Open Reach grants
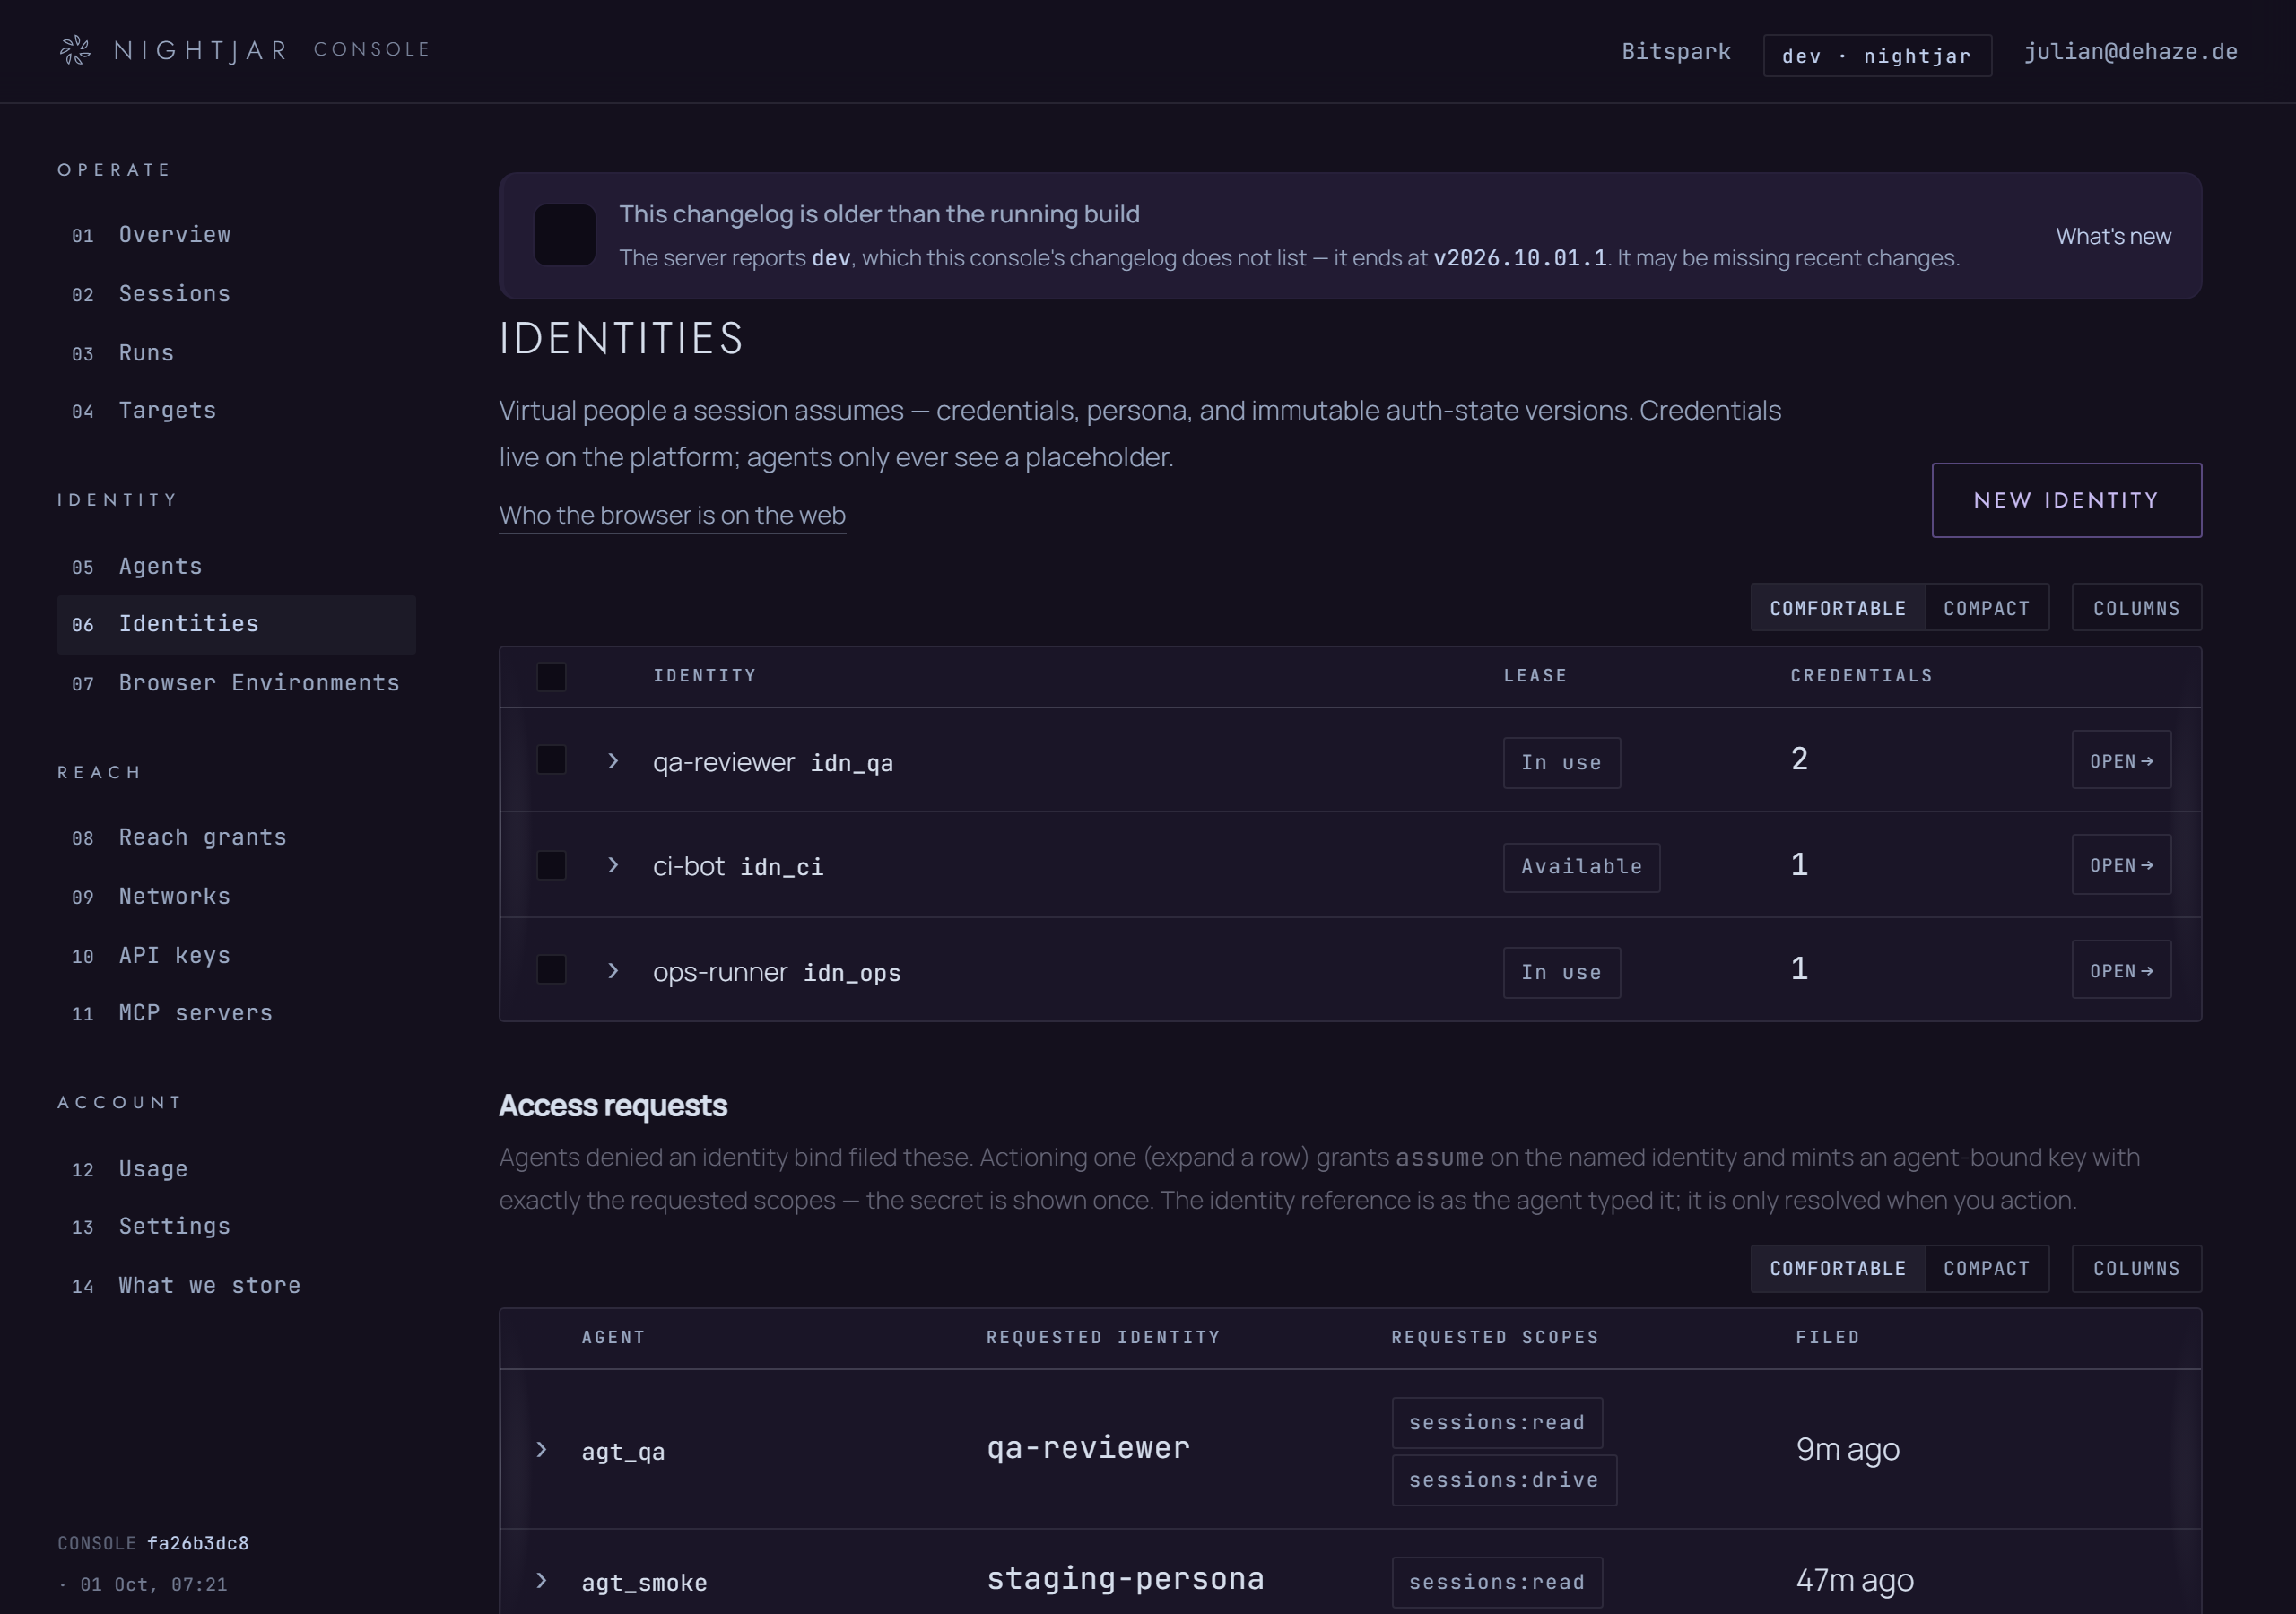Viewport: 2296px width, 1614px height. pos(237,838)
